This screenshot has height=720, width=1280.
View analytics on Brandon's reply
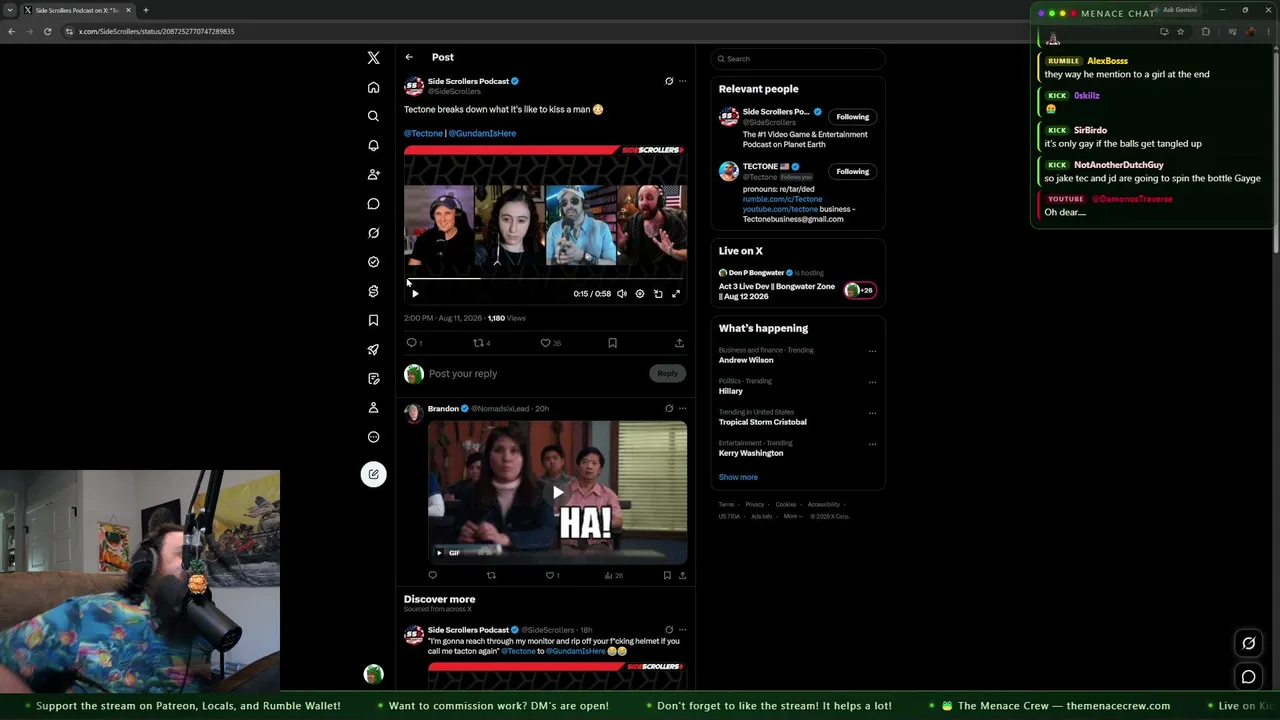[613, 575]
